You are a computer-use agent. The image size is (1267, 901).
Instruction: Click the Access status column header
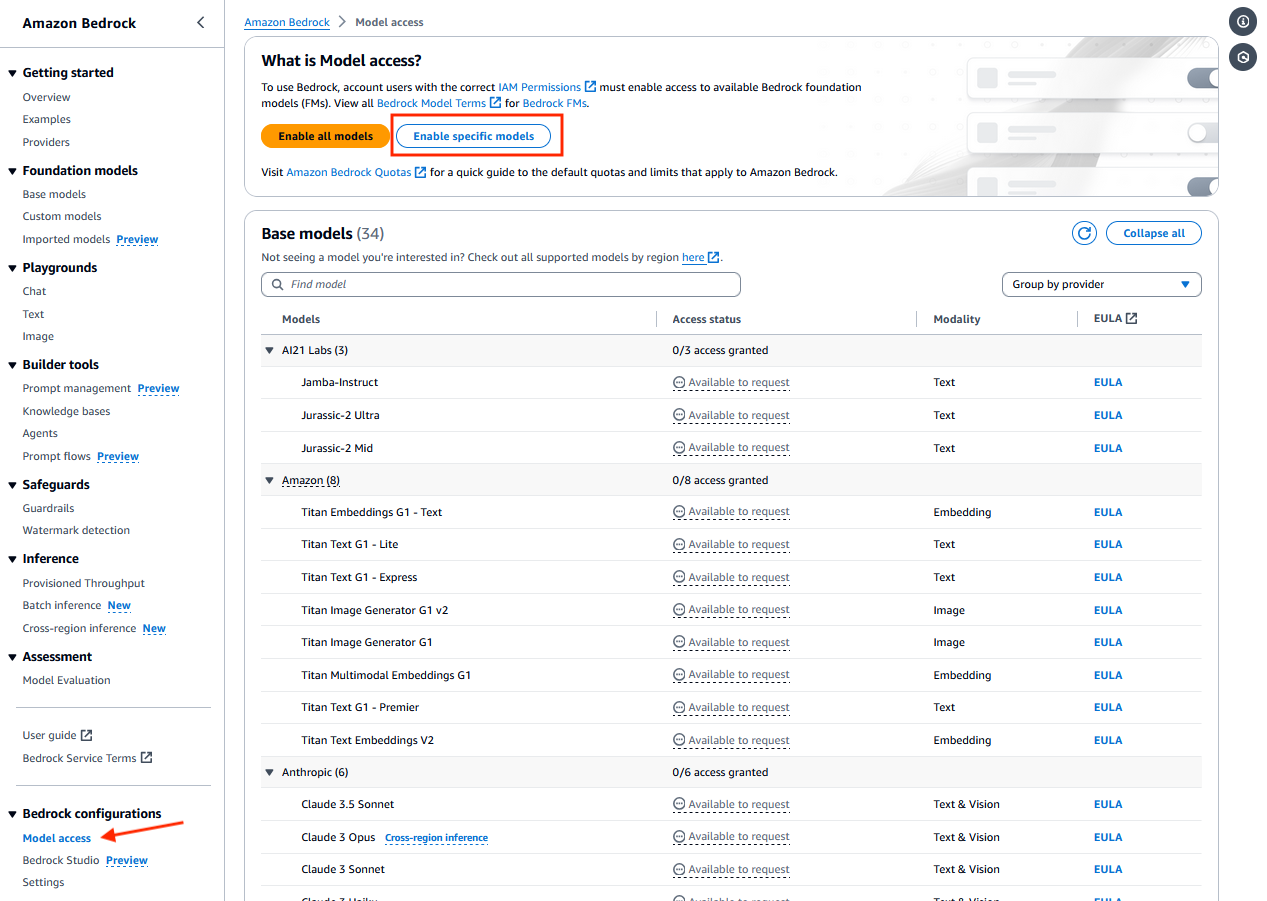707,319
